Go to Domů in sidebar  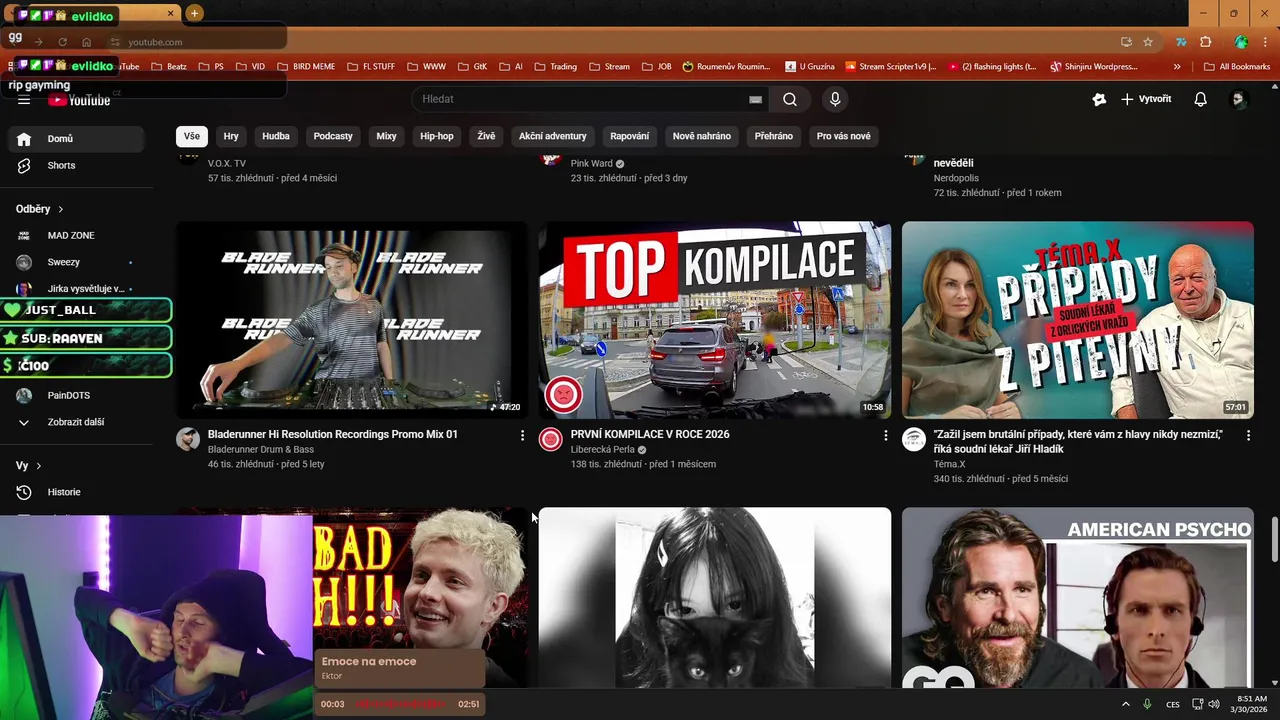click(76, 139)
